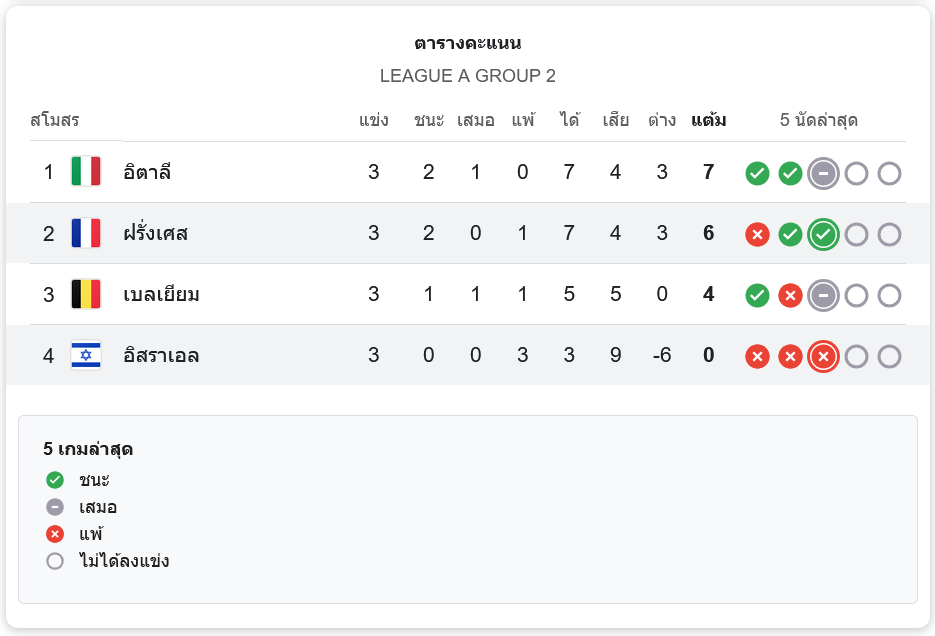
Task: Click the grey เสมอ legend icon
Action: [x=55, y=507]
